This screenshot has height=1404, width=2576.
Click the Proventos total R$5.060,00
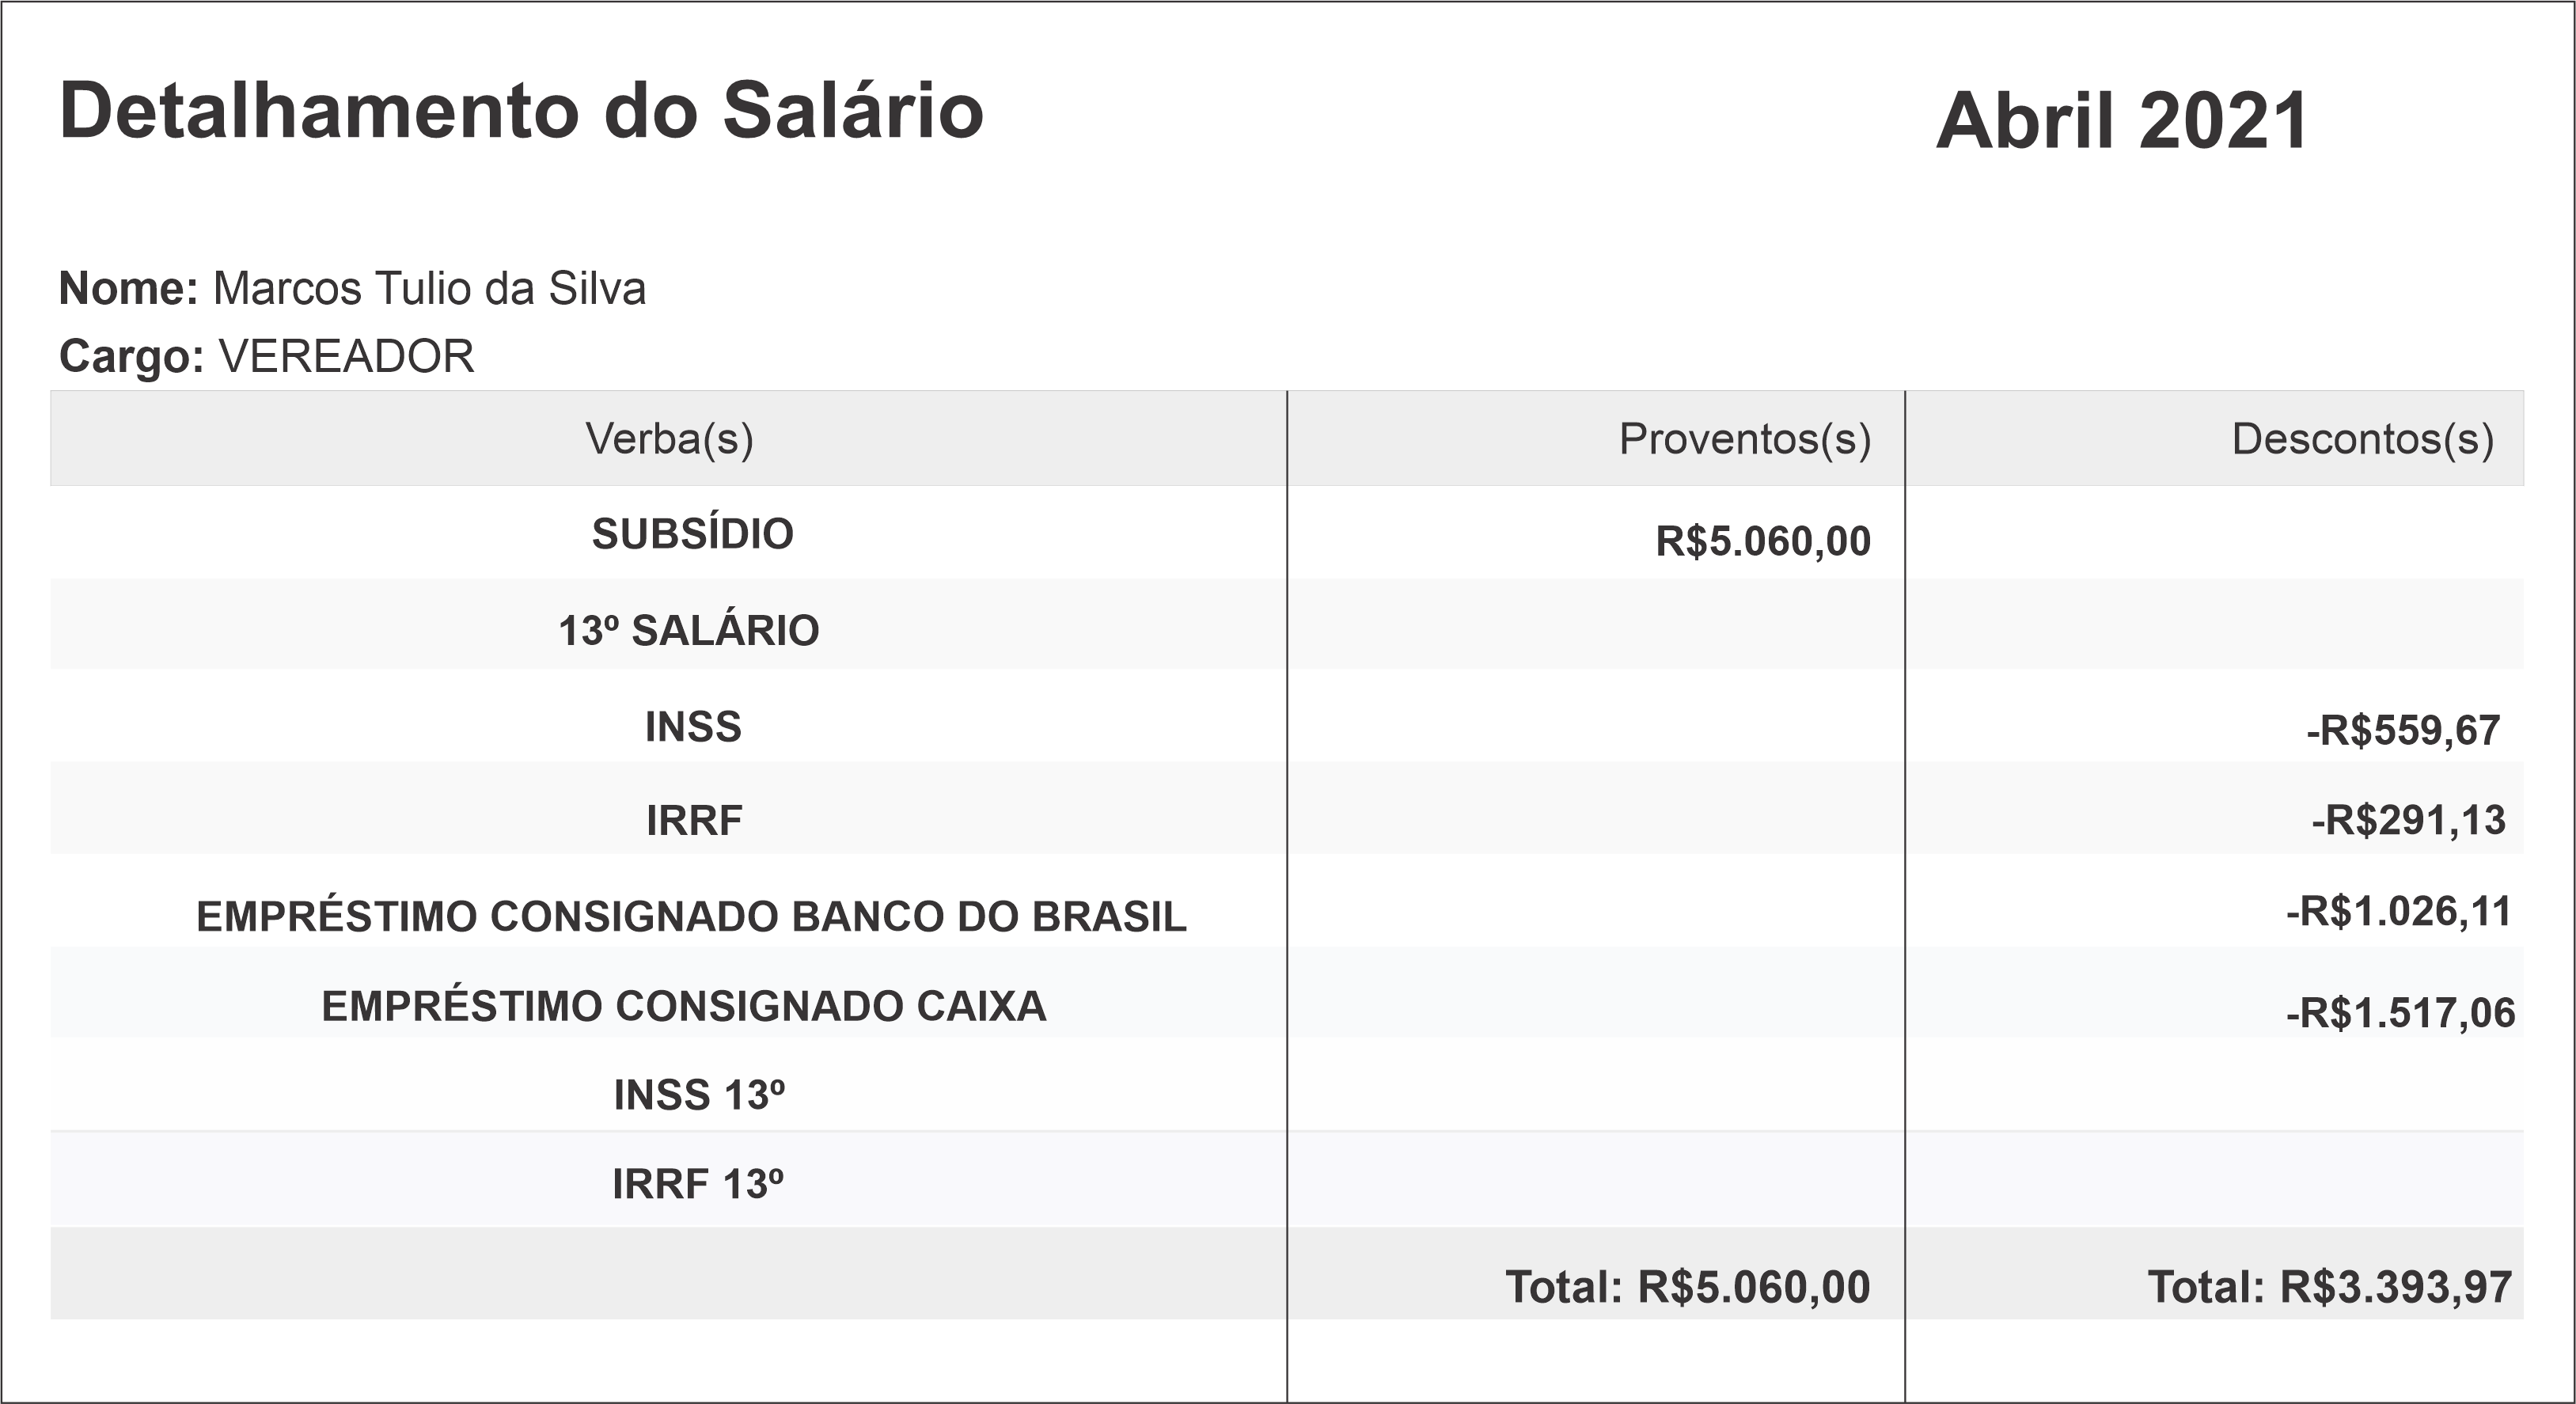point(1687,1288)
